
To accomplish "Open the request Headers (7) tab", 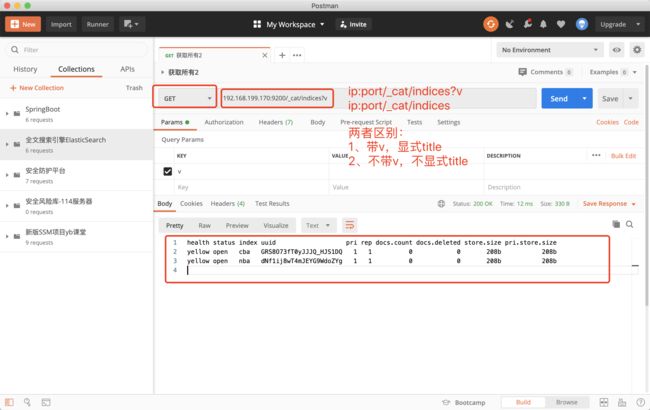I will coord(276,122).
